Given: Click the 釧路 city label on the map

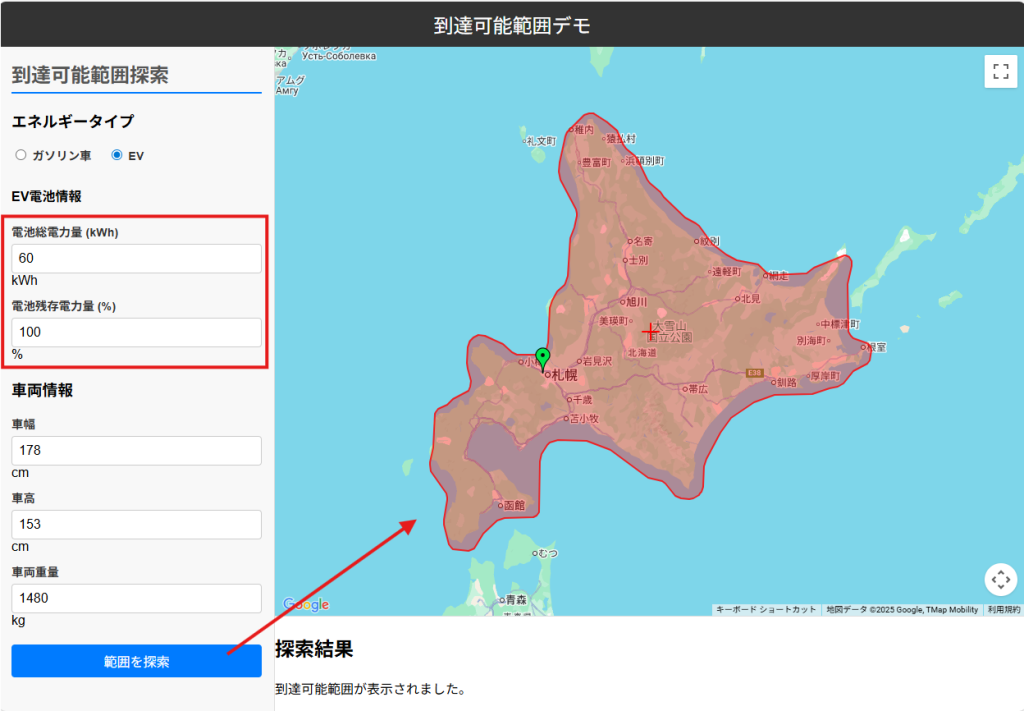Looking at the screenshot, I should click(786, 383).
